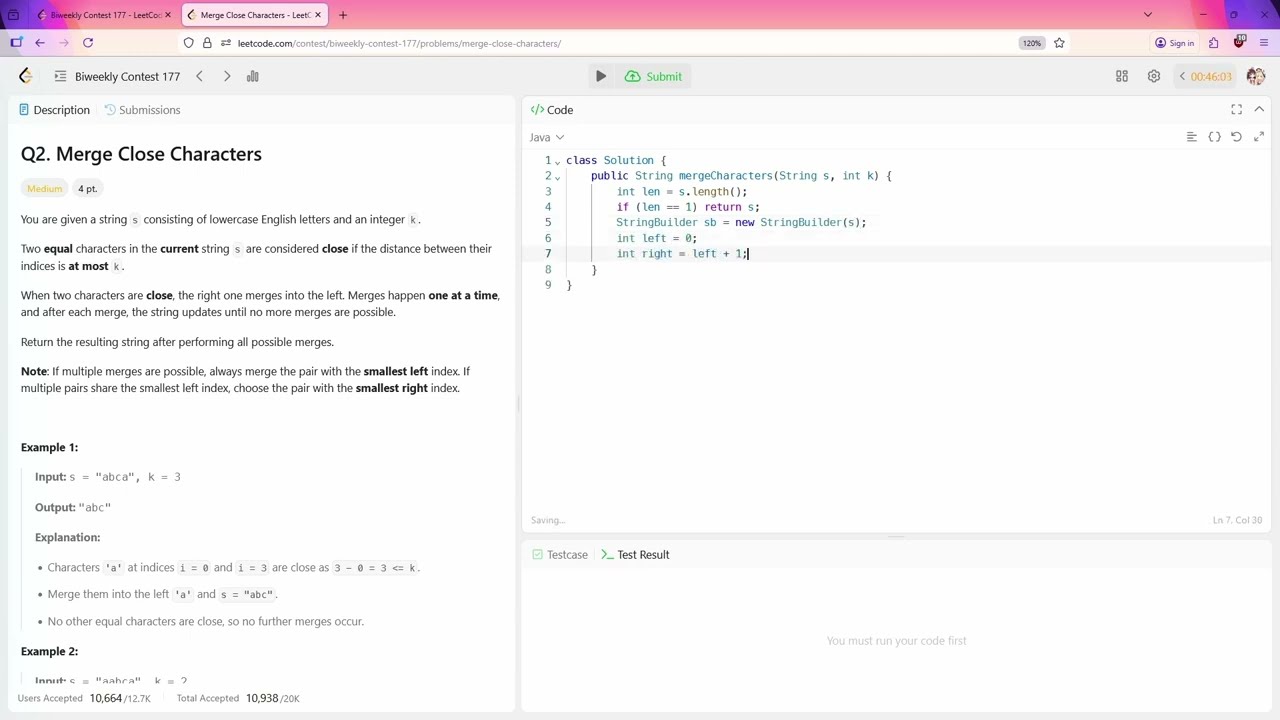The image size is (1280, 720).
Task: Open the editor settings gear
Action: pos(1154,76)
